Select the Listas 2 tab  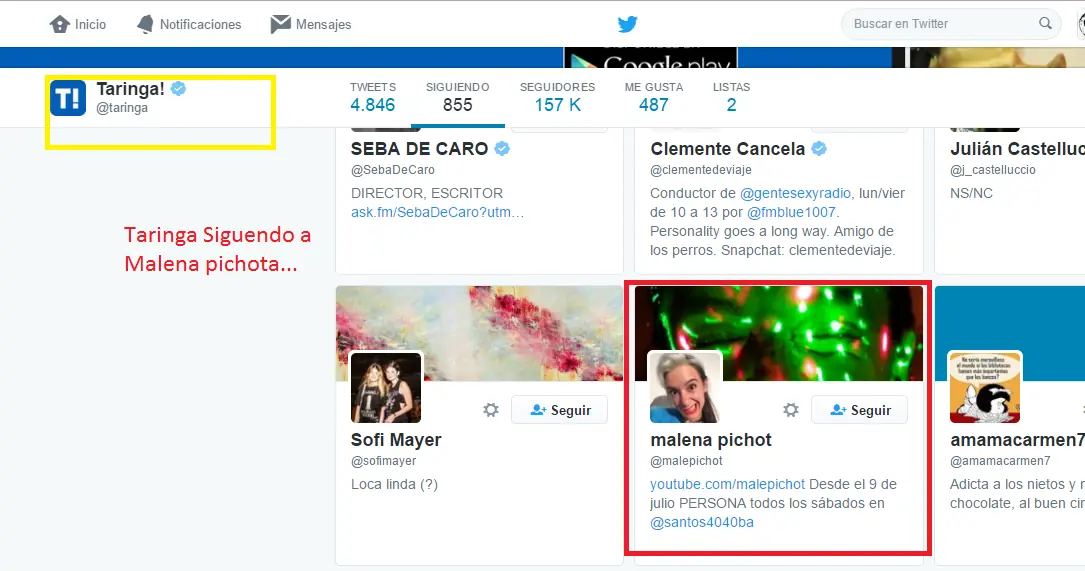[731, 98]
